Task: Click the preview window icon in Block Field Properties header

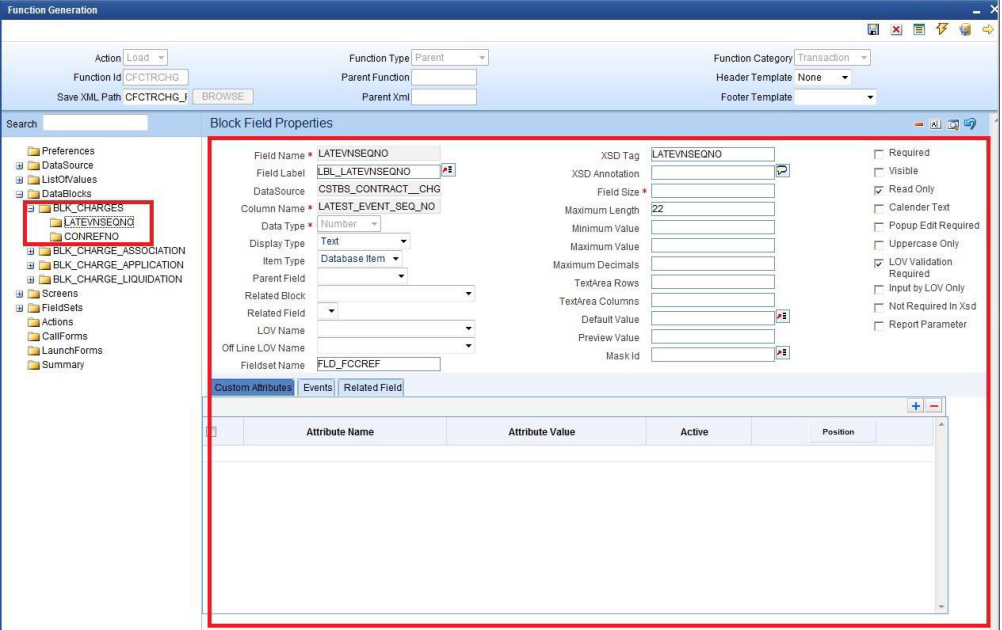Action: (953, 124)
